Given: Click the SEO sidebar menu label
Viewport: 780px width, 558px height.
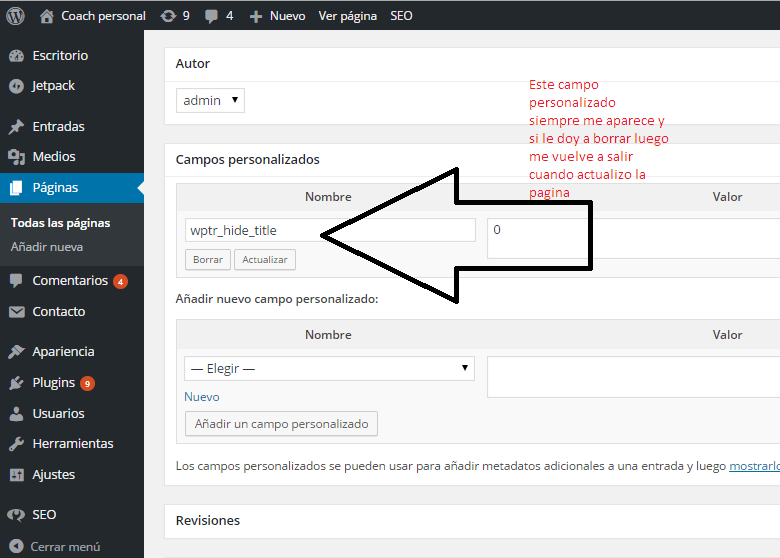Looking at the screenshot, I should coord(44,515).
